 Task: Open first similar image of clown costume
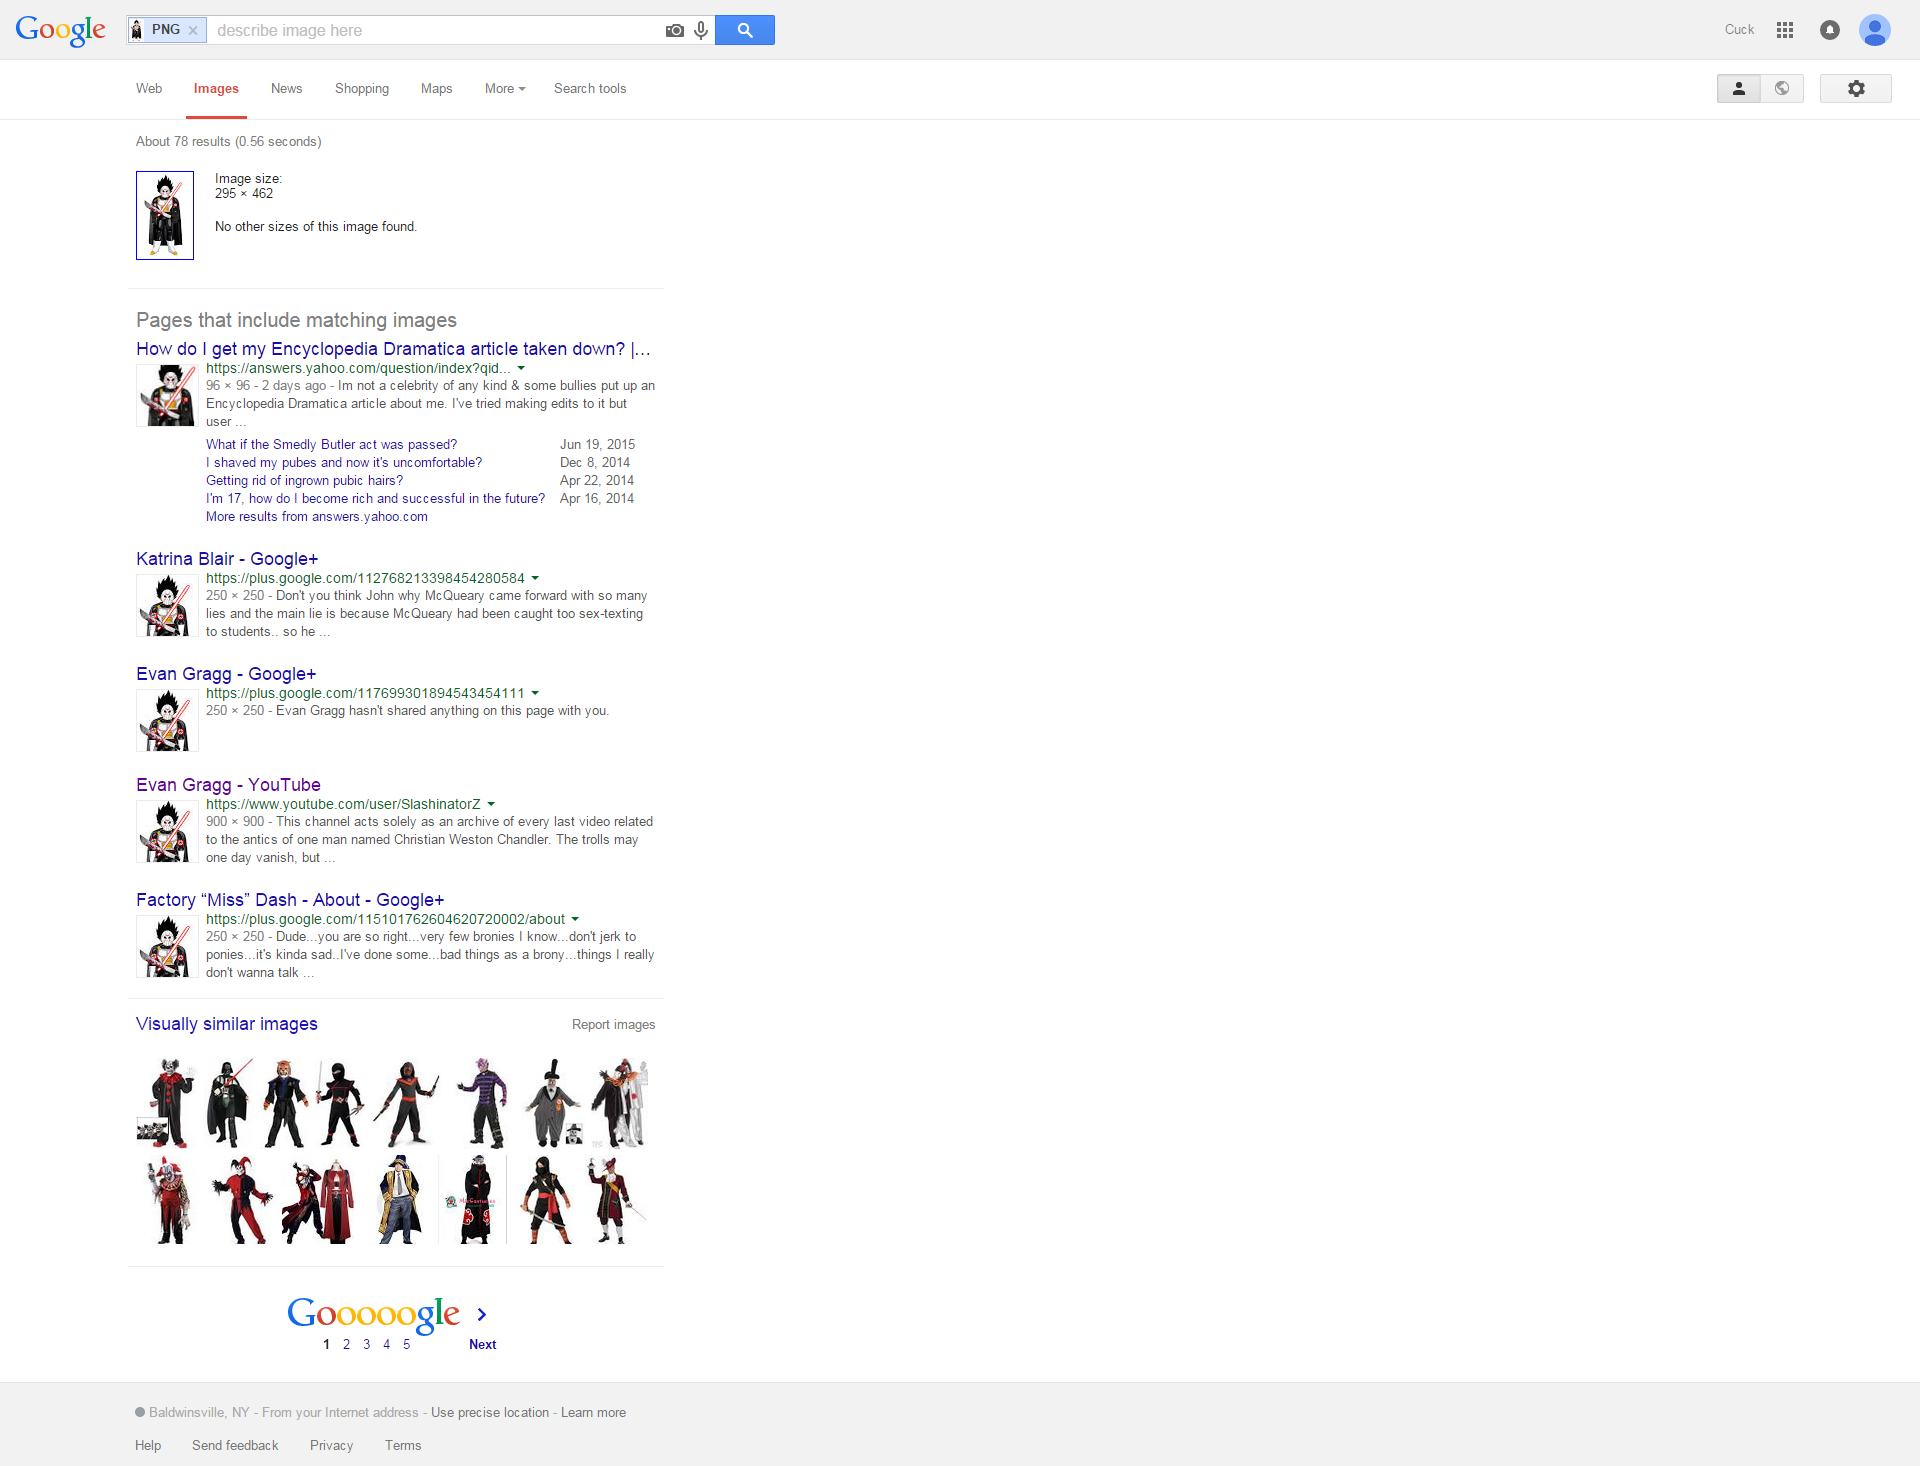tap(167, 1103)
